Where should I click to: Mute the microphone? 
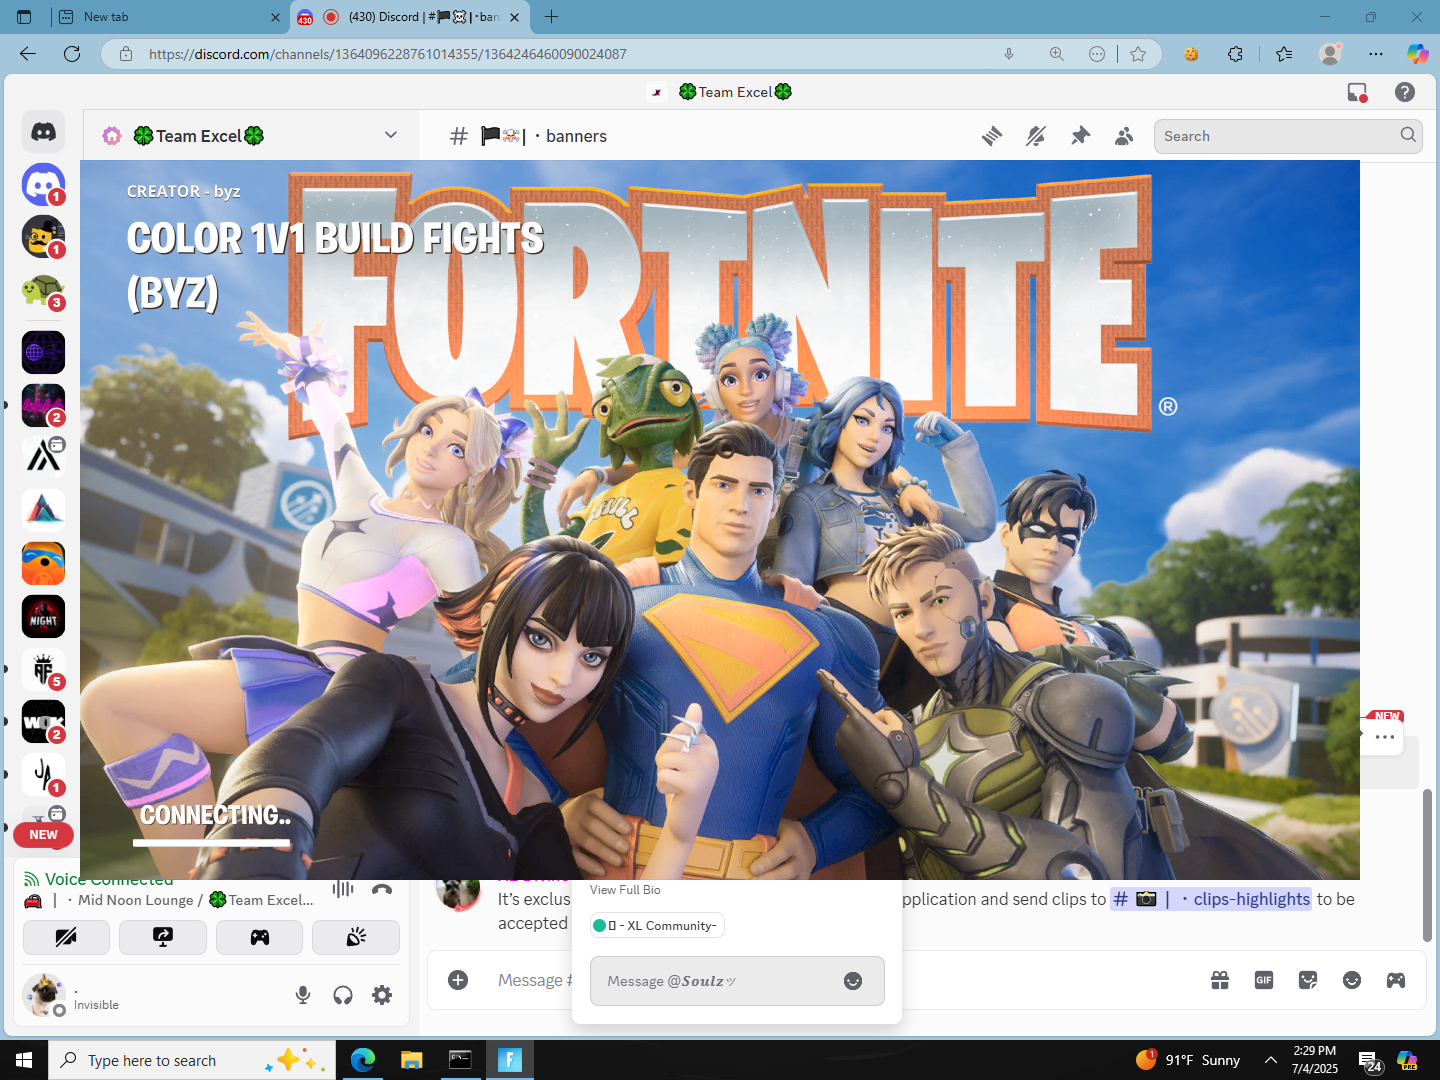point(303,995)
